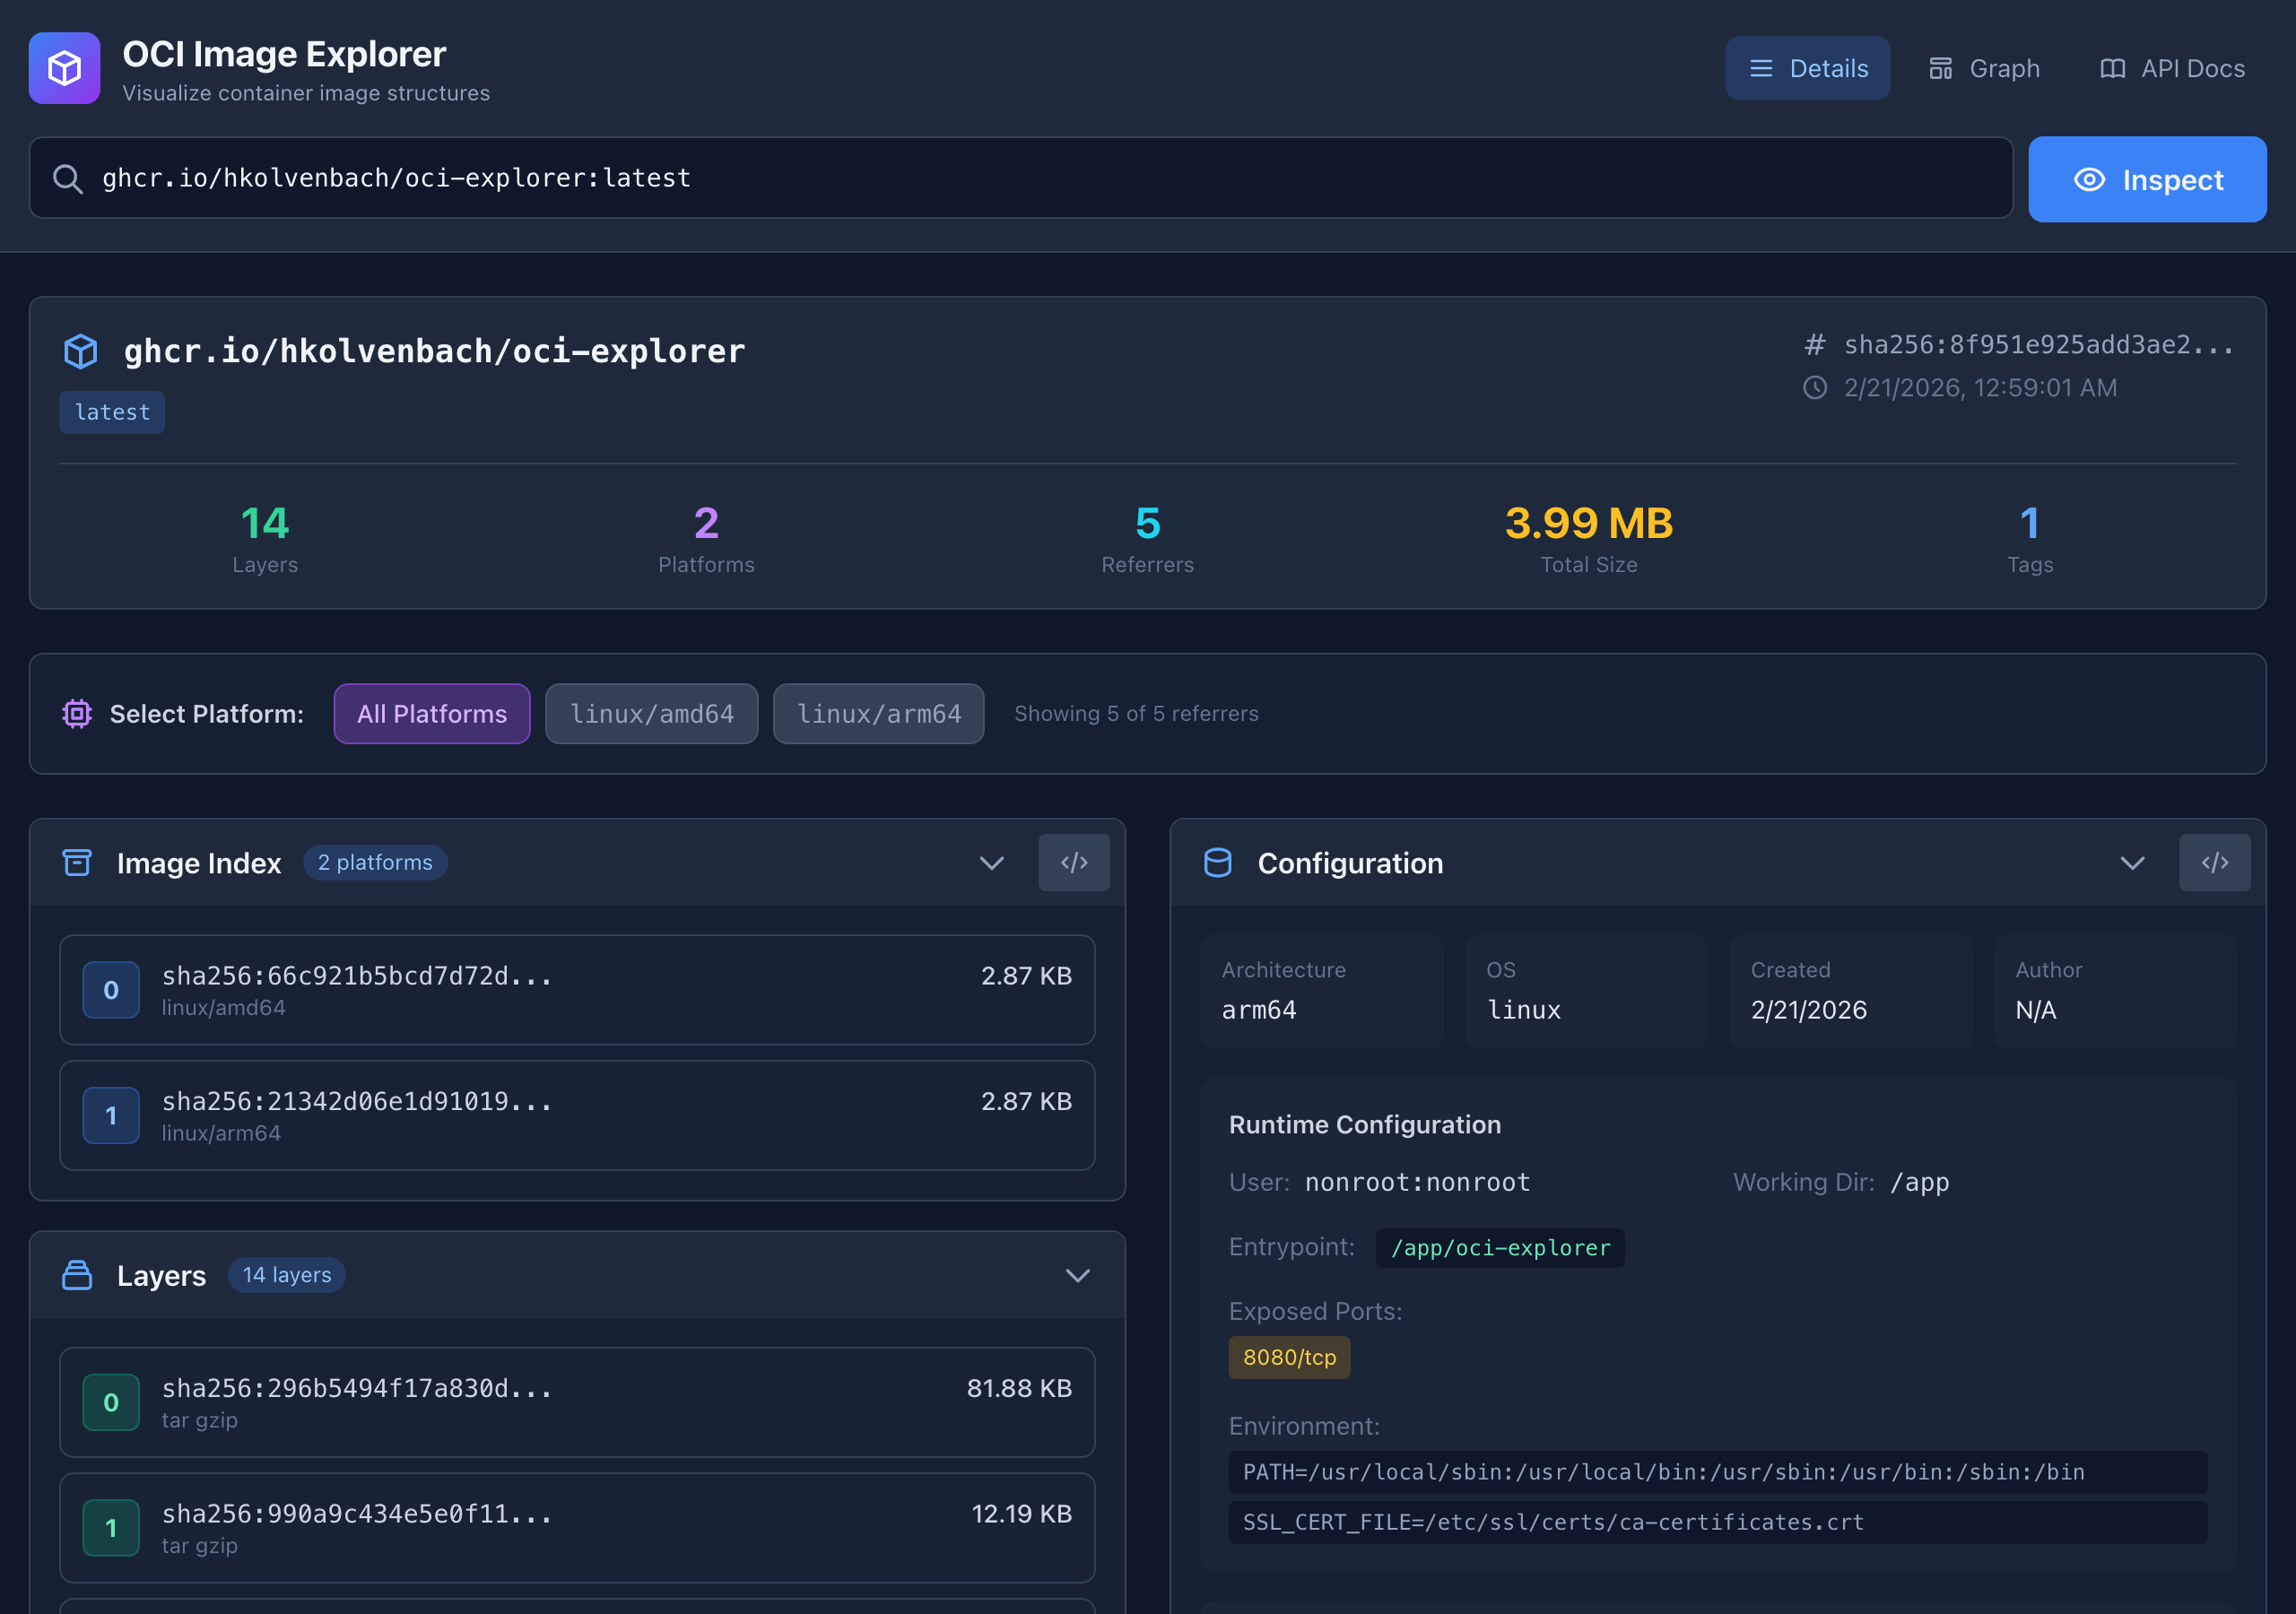Click the chip icon next to Select Platform

[x=77, y=713]
